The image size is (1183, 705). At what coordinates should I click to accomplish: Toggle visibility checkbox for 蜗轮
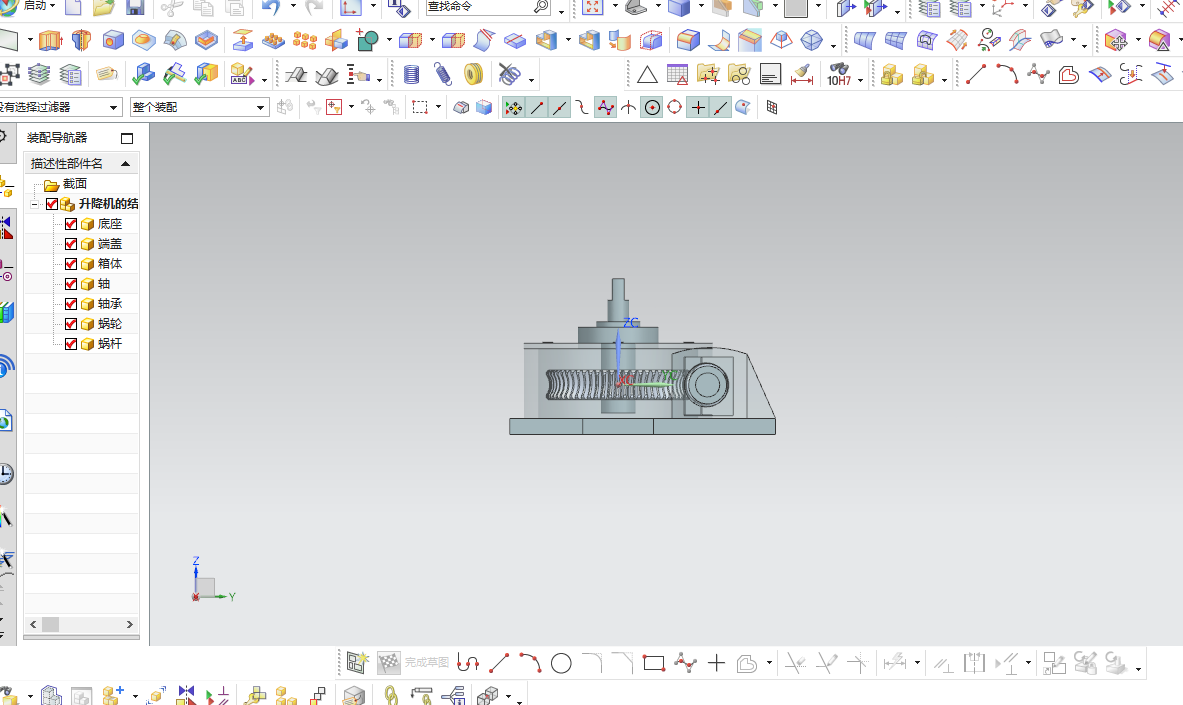(x=71, y=324)
